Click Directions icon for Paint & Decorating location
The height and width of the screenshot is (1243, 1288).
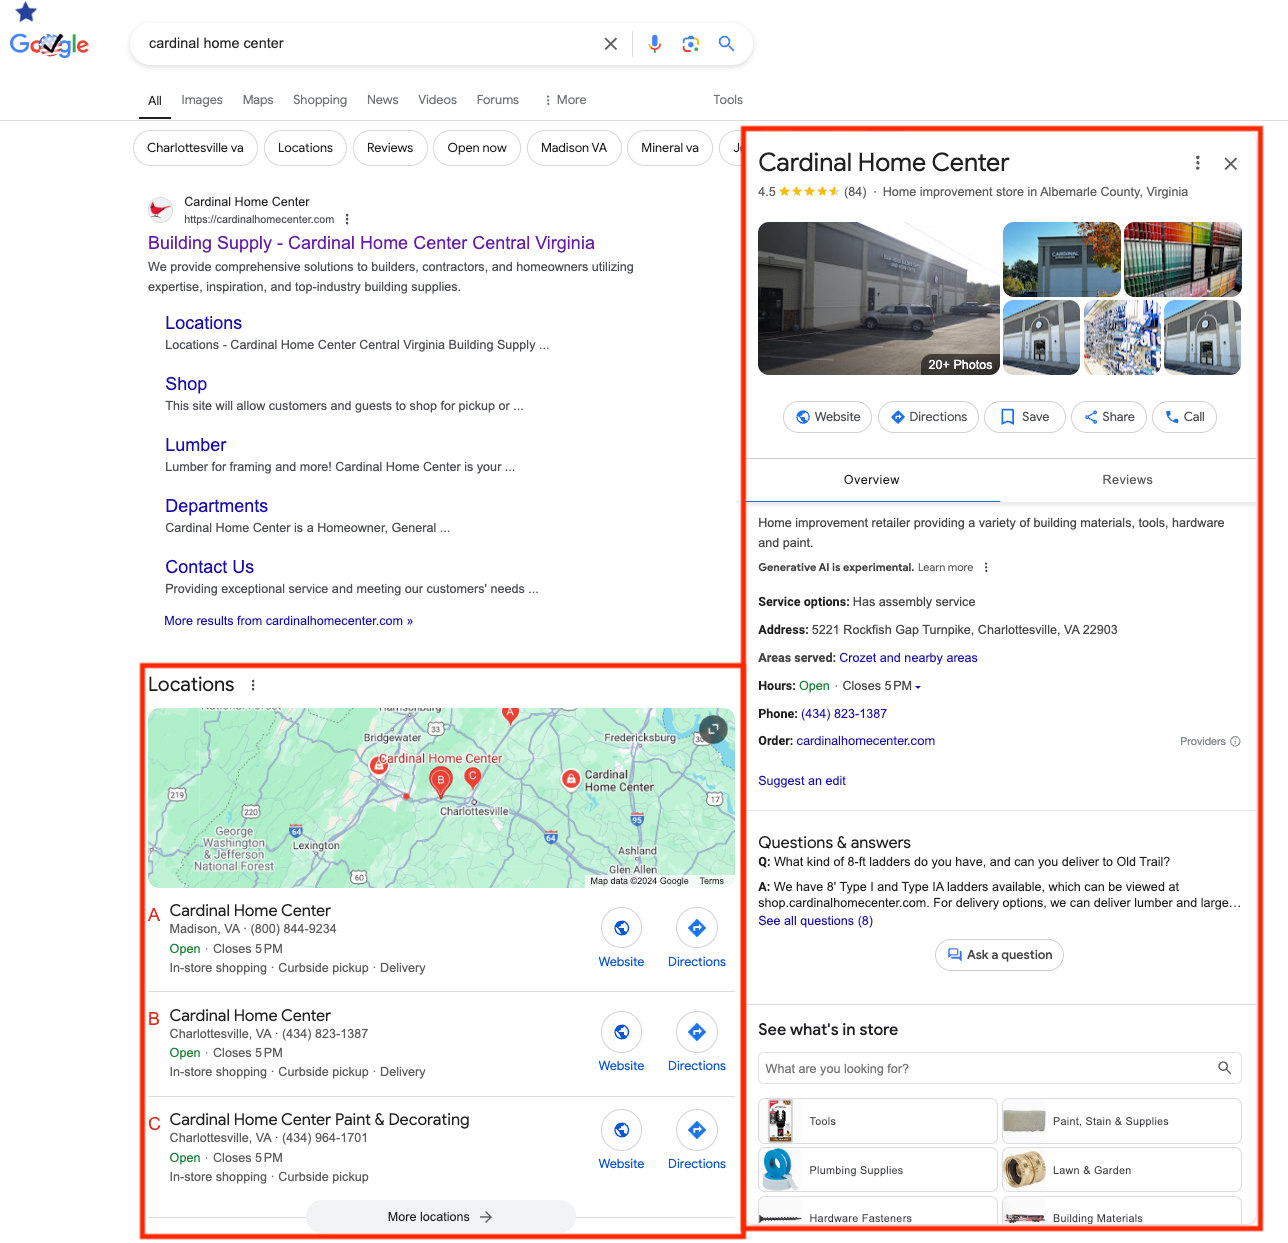tap(697, 1130)
